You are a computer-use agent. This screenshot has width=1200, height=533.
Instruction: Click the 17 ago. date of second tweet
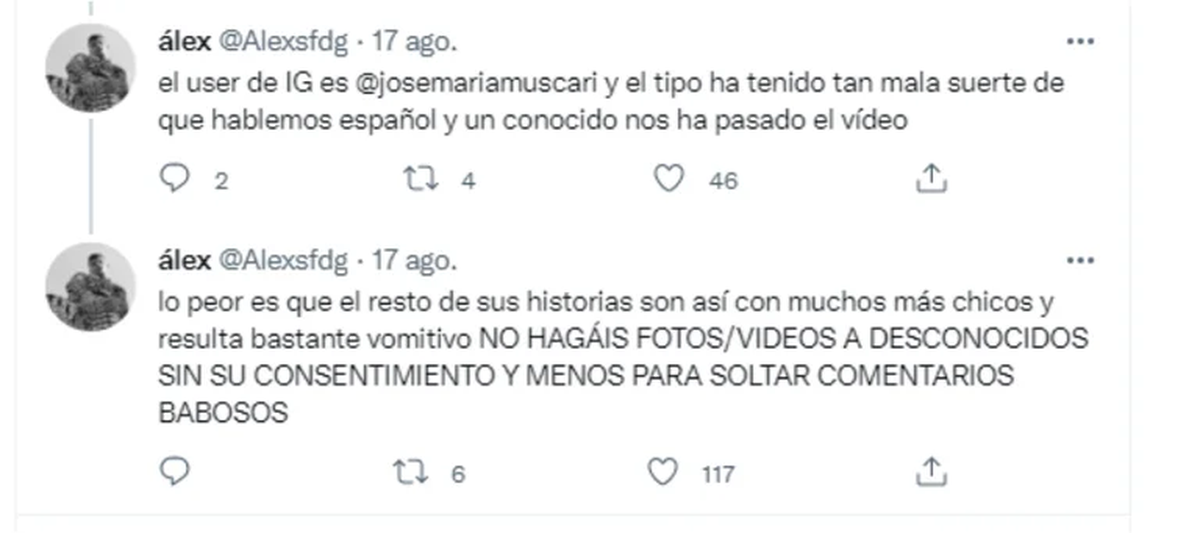point(415,261)
